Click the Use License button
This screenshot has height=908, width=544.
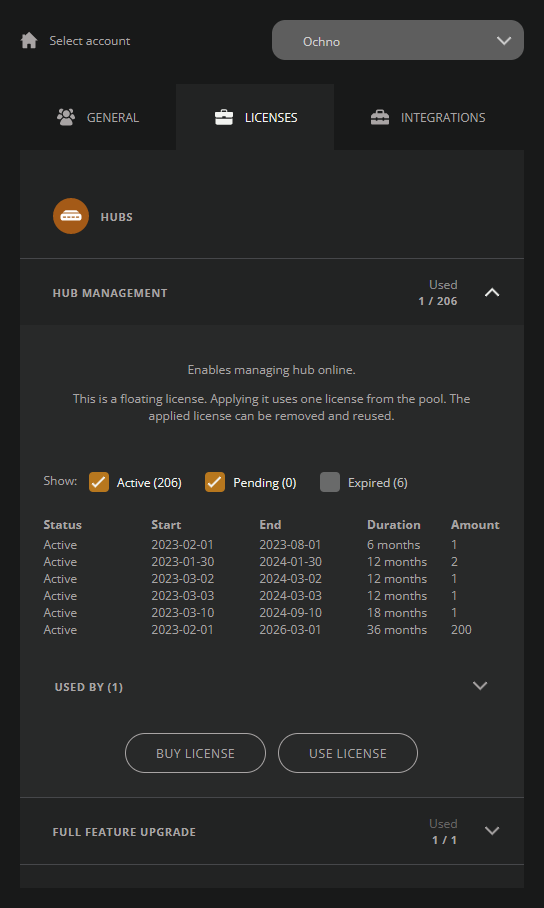point(348,753)
